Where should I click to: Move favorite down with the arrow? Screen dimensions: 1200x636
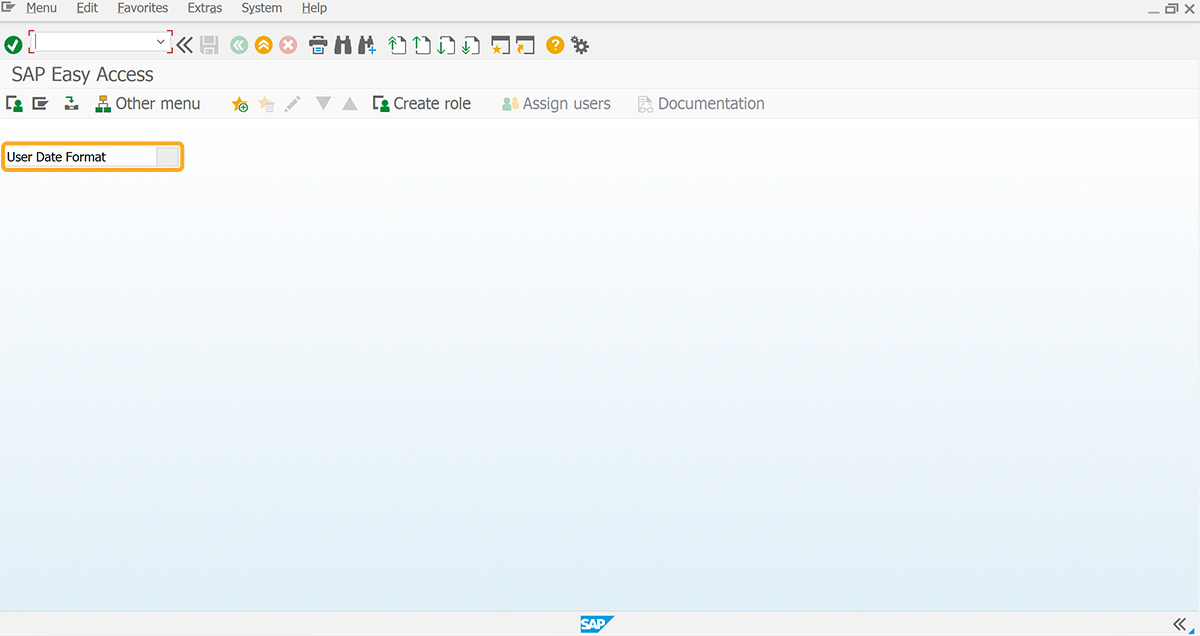(x=323, y=103)
